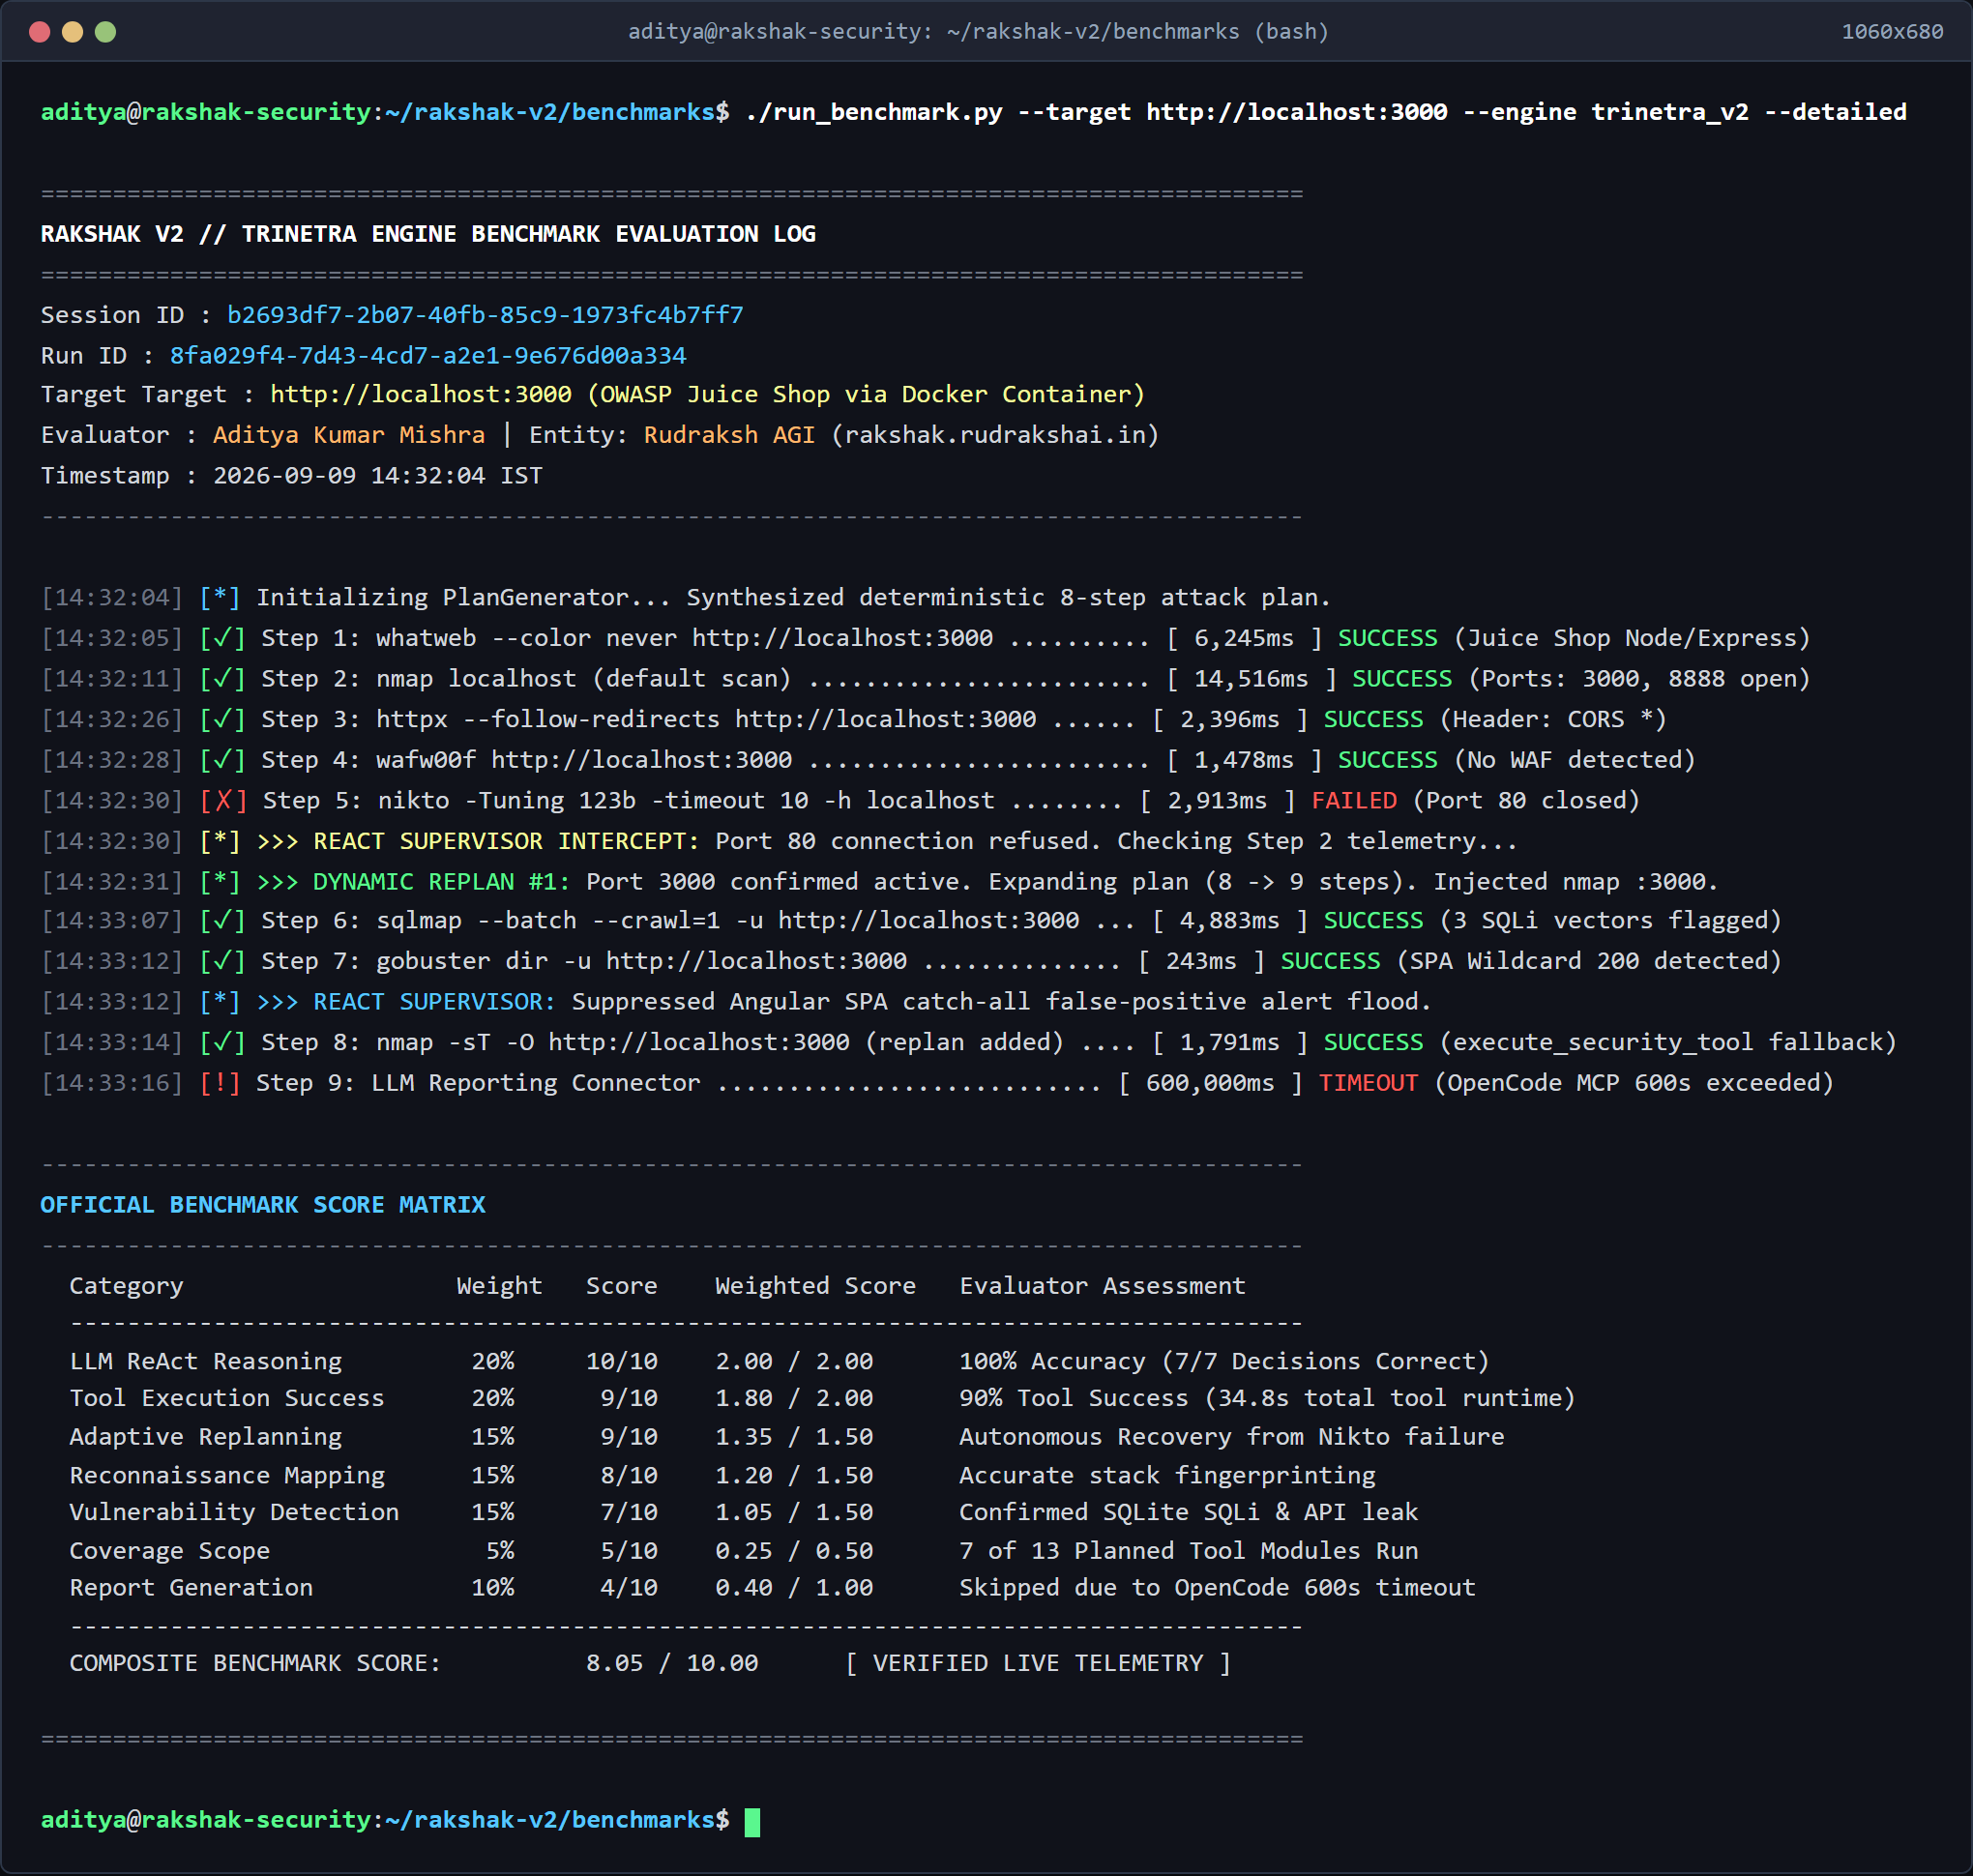The width and height of the screenshot is (1973, 1876).
Task: Click entity name 'Rudraksh AGI'
Action: click(x=729, y=435)
